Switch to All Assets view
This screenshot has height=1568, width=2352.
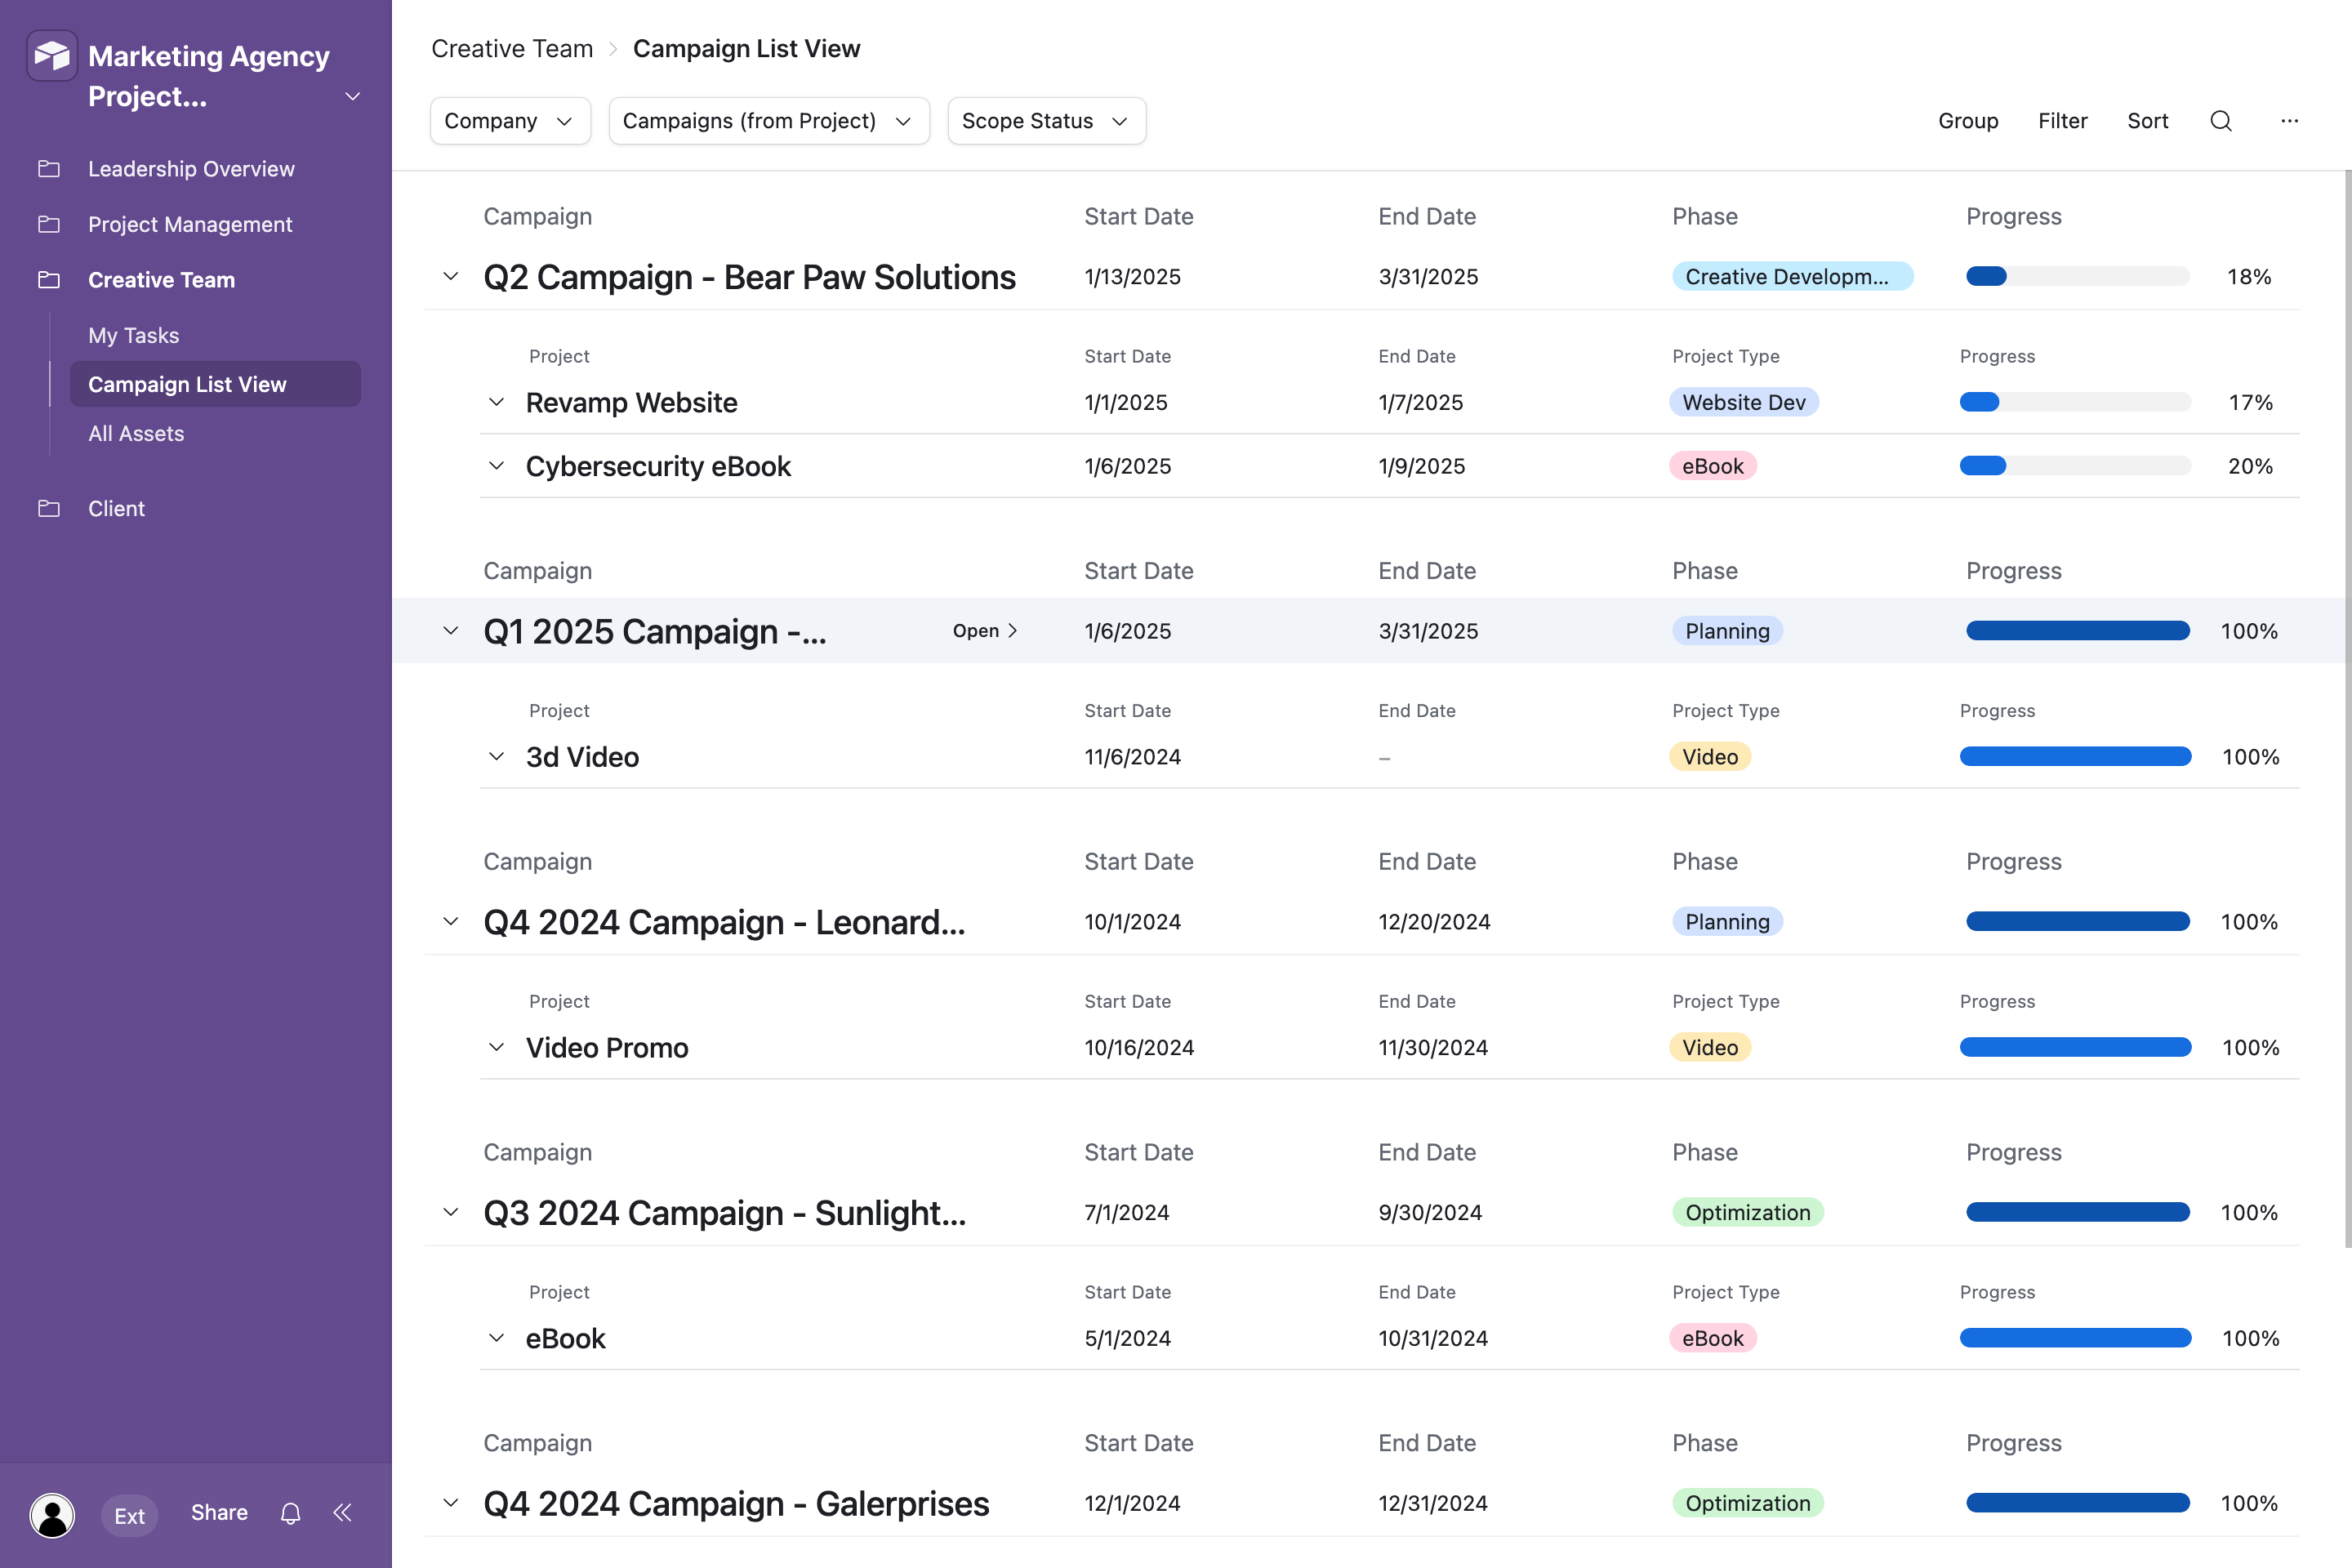click(136, 433)
